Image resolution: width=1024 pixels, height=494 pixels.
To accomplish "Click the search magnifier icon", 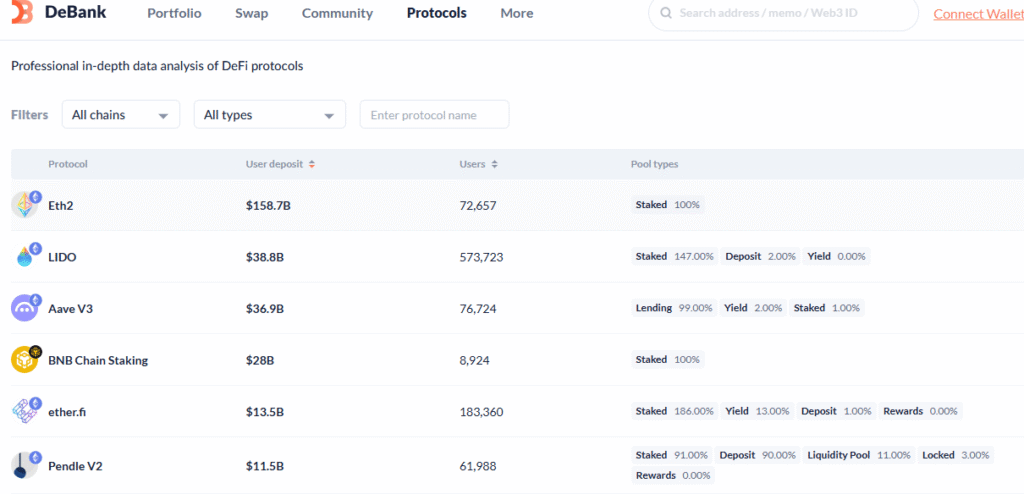I will click(x=666, y=13).
